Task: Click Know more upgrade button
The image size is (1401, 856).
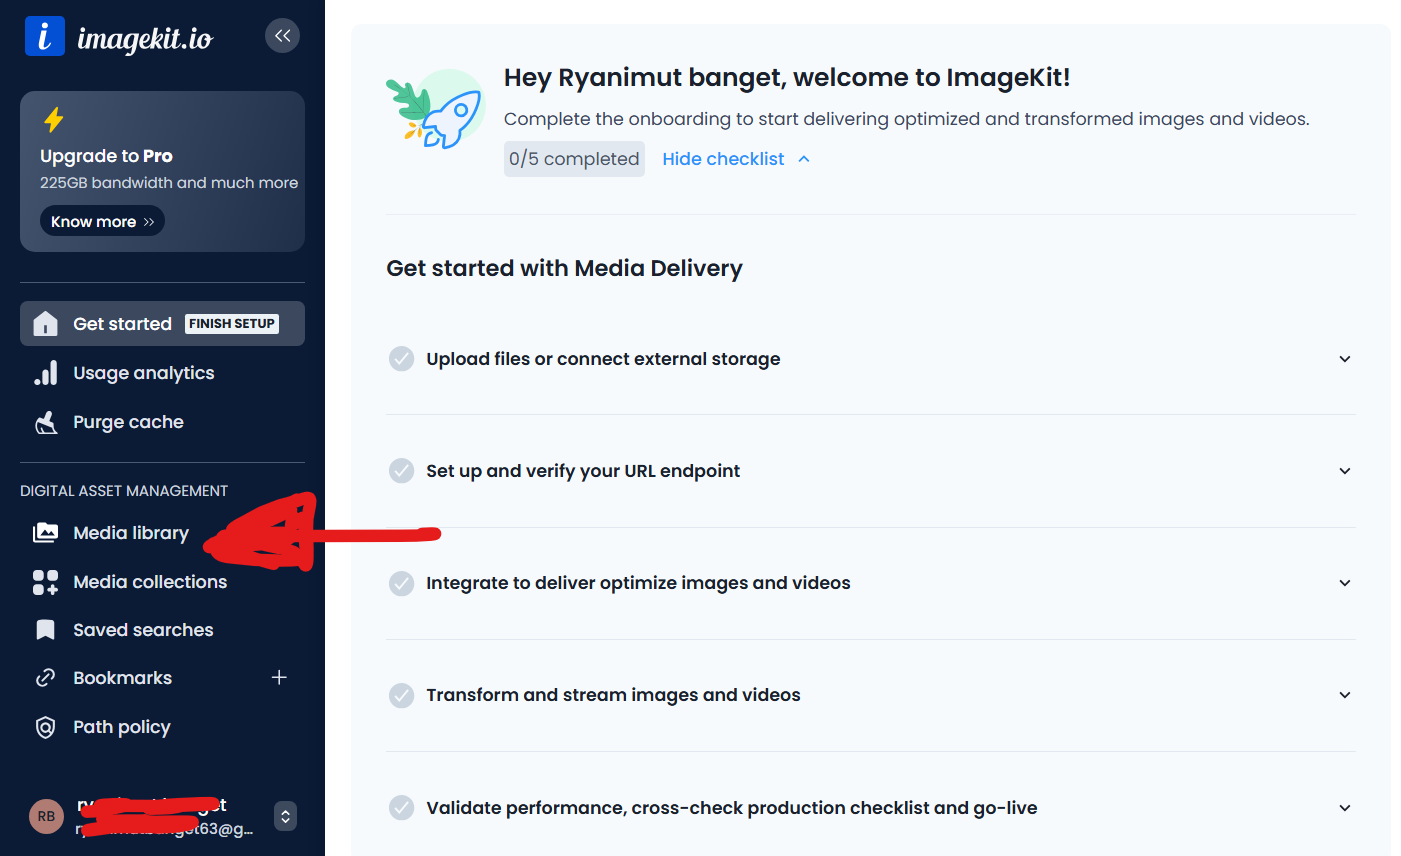Action: [x=102, y=222]
